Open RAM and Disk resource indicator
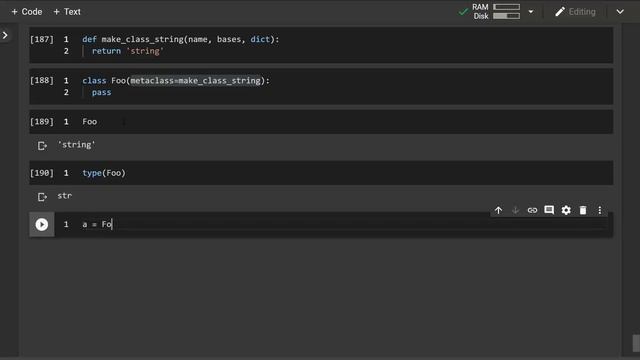The image size is (640, 360). pyautogui.click(x=496, y=11)
